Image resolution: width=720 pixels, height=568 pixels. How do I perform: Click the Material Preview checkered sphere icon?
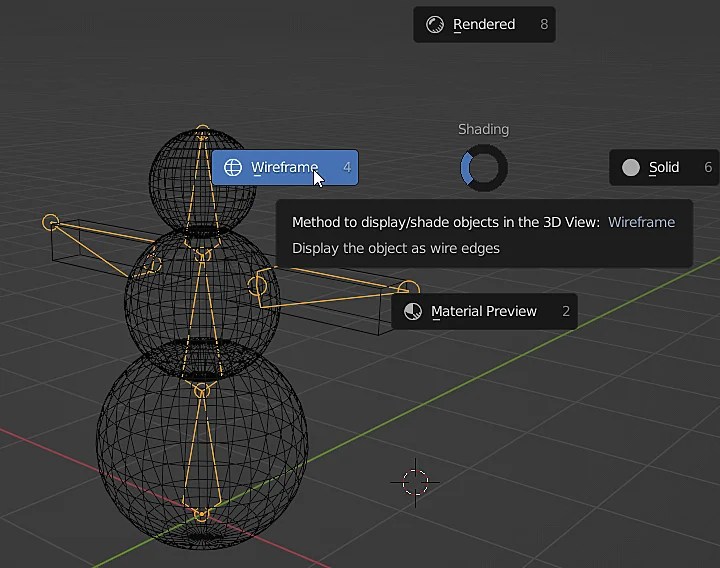click(413, 311)
